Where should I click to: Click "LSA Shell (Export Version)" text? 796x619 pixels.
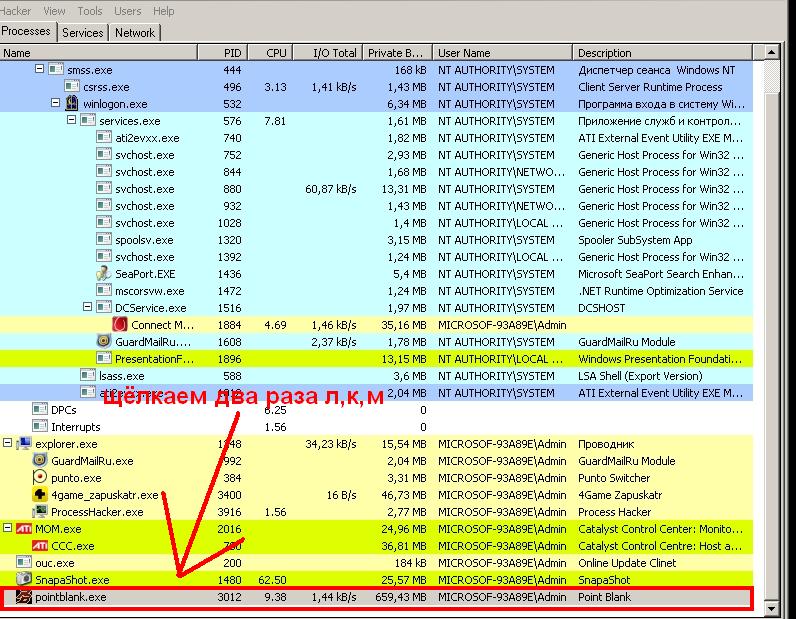coord(640,376)
